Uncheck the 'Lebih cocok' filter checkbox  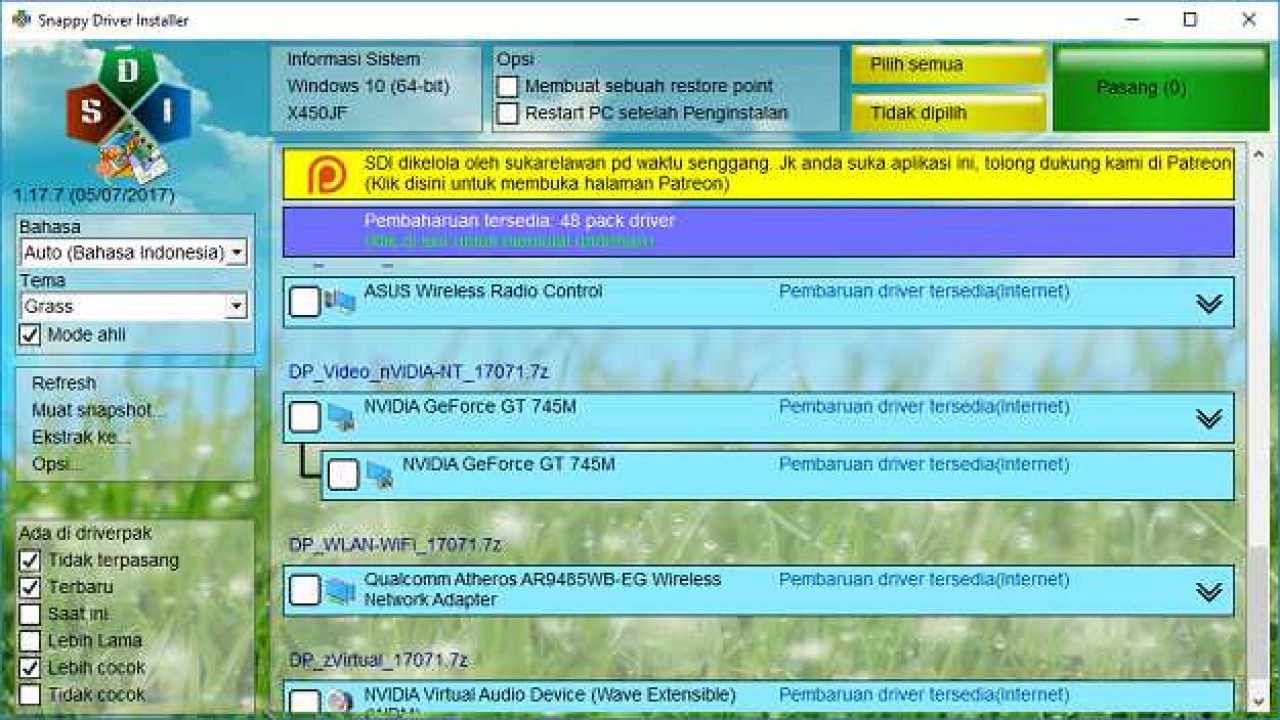(x=30, y=667)
